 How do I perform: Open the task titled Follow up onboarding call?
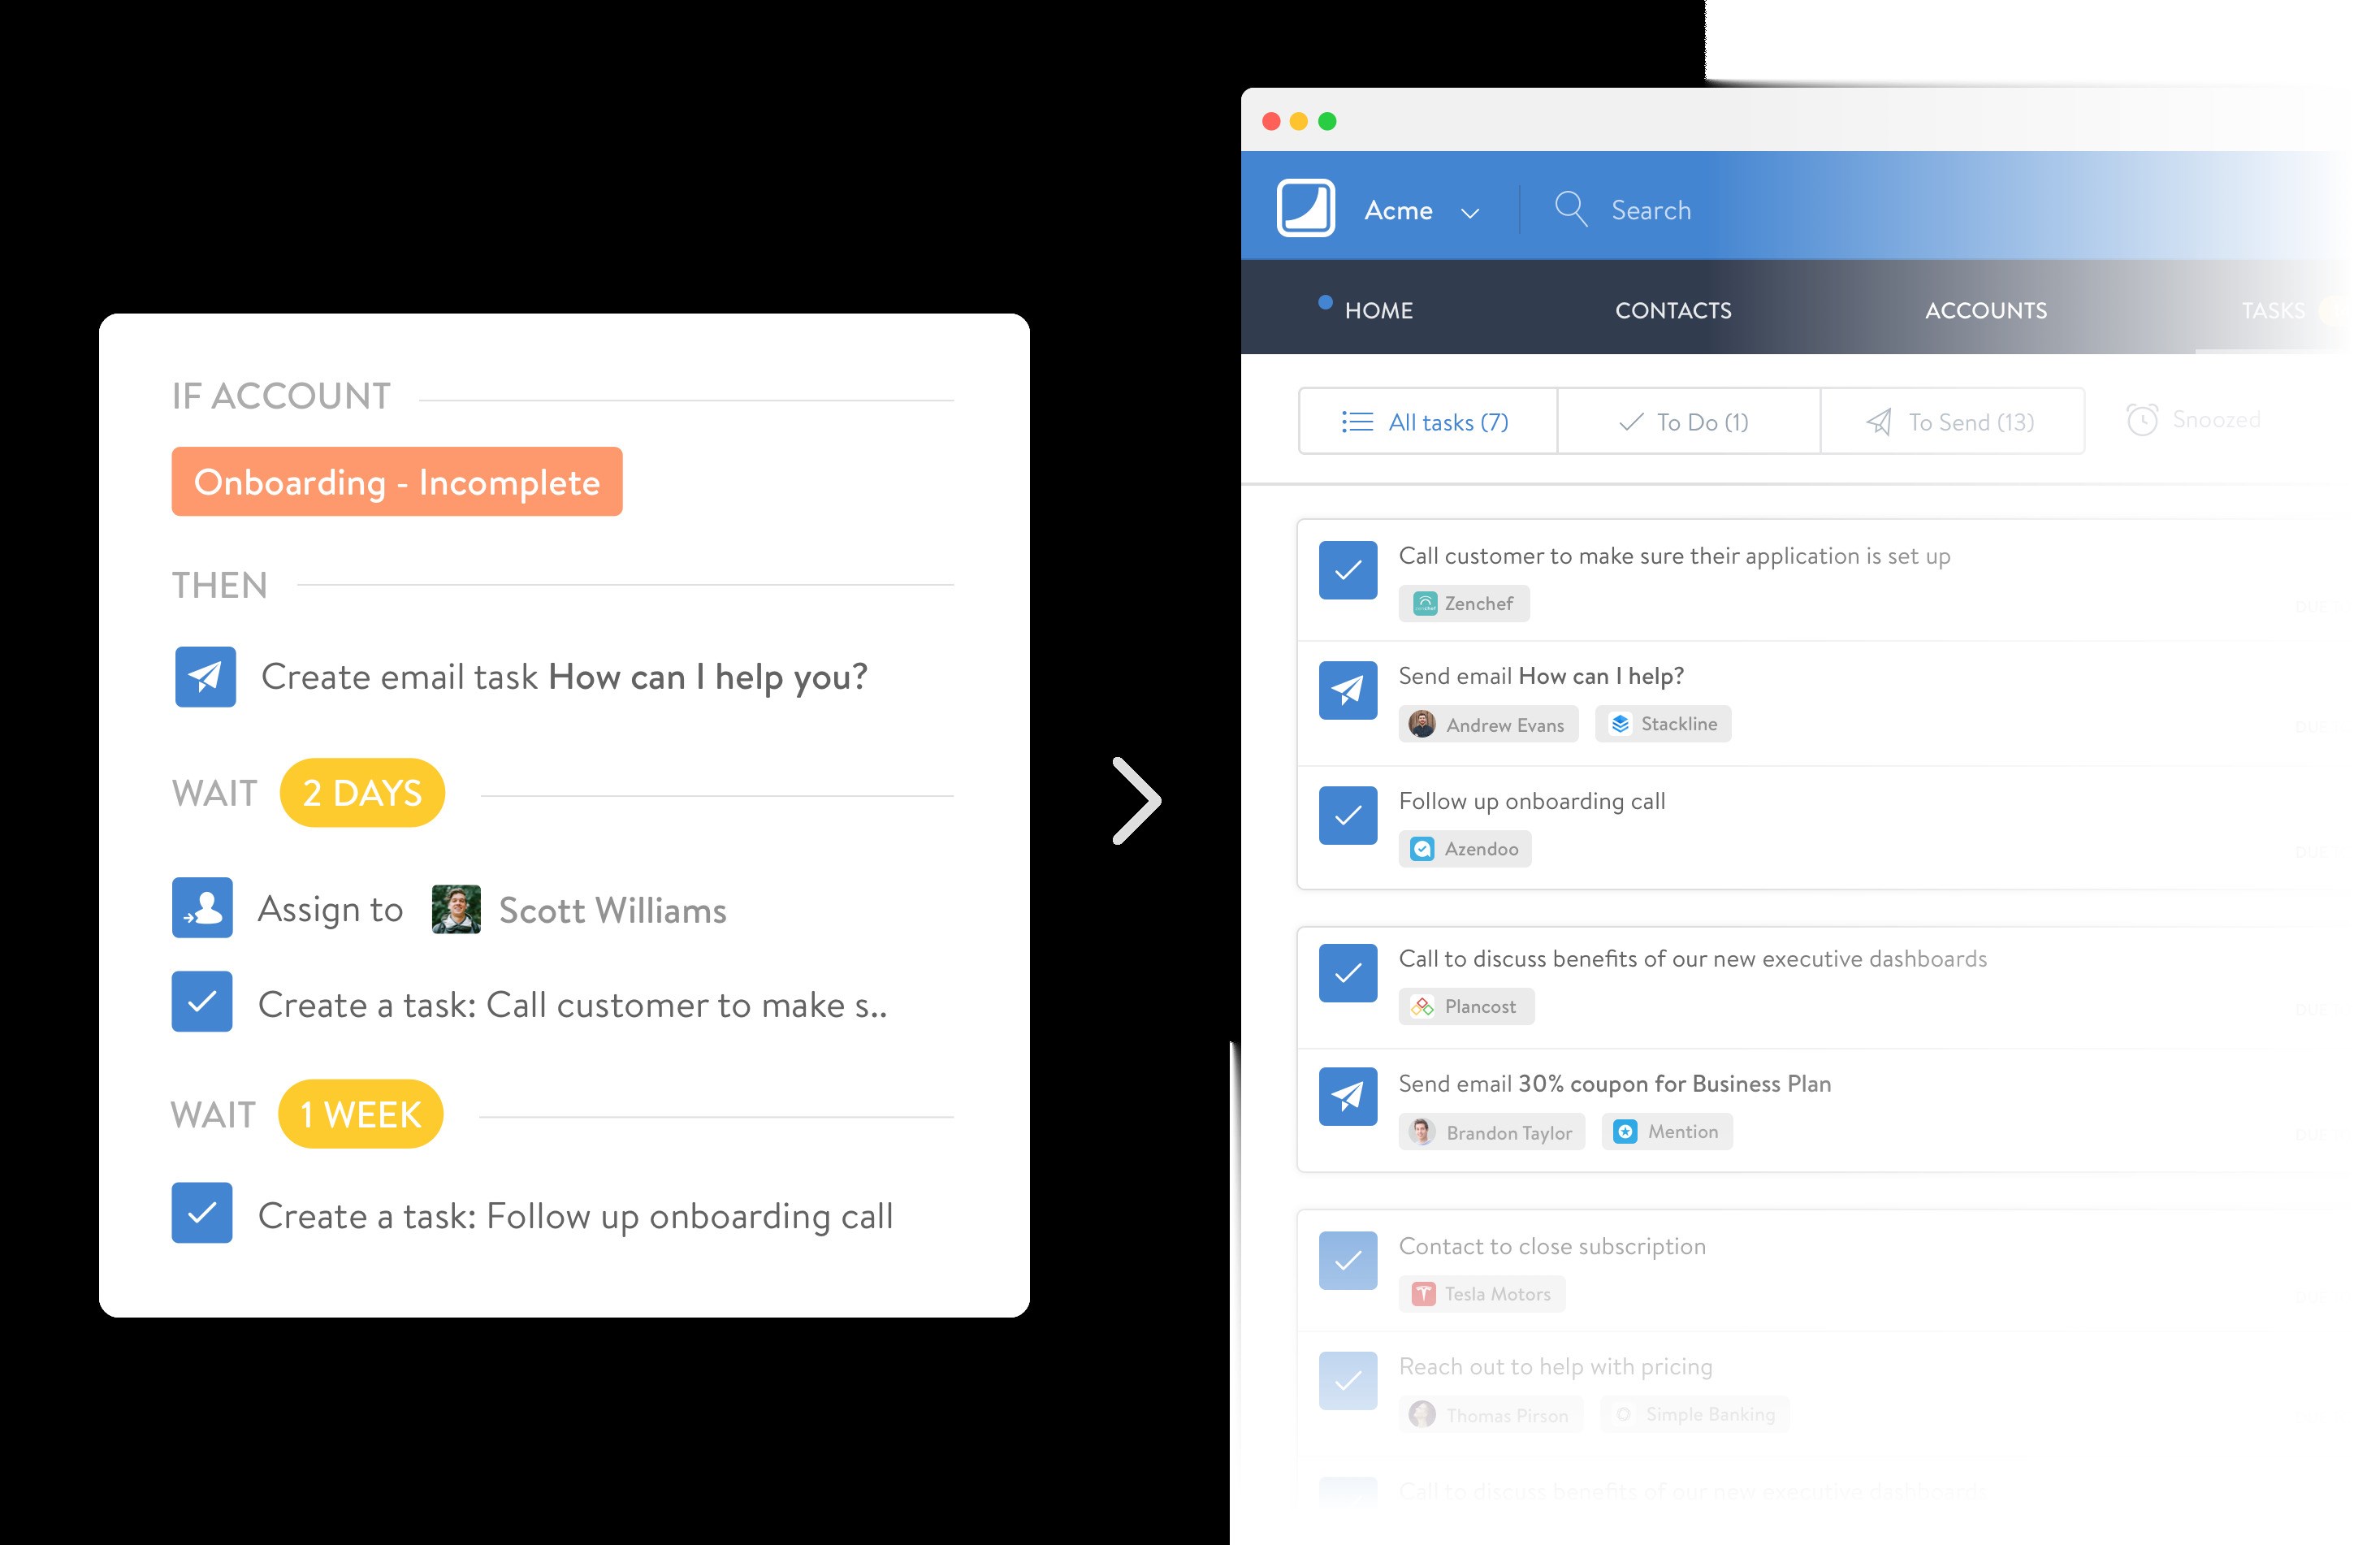tap(1532, 801)
